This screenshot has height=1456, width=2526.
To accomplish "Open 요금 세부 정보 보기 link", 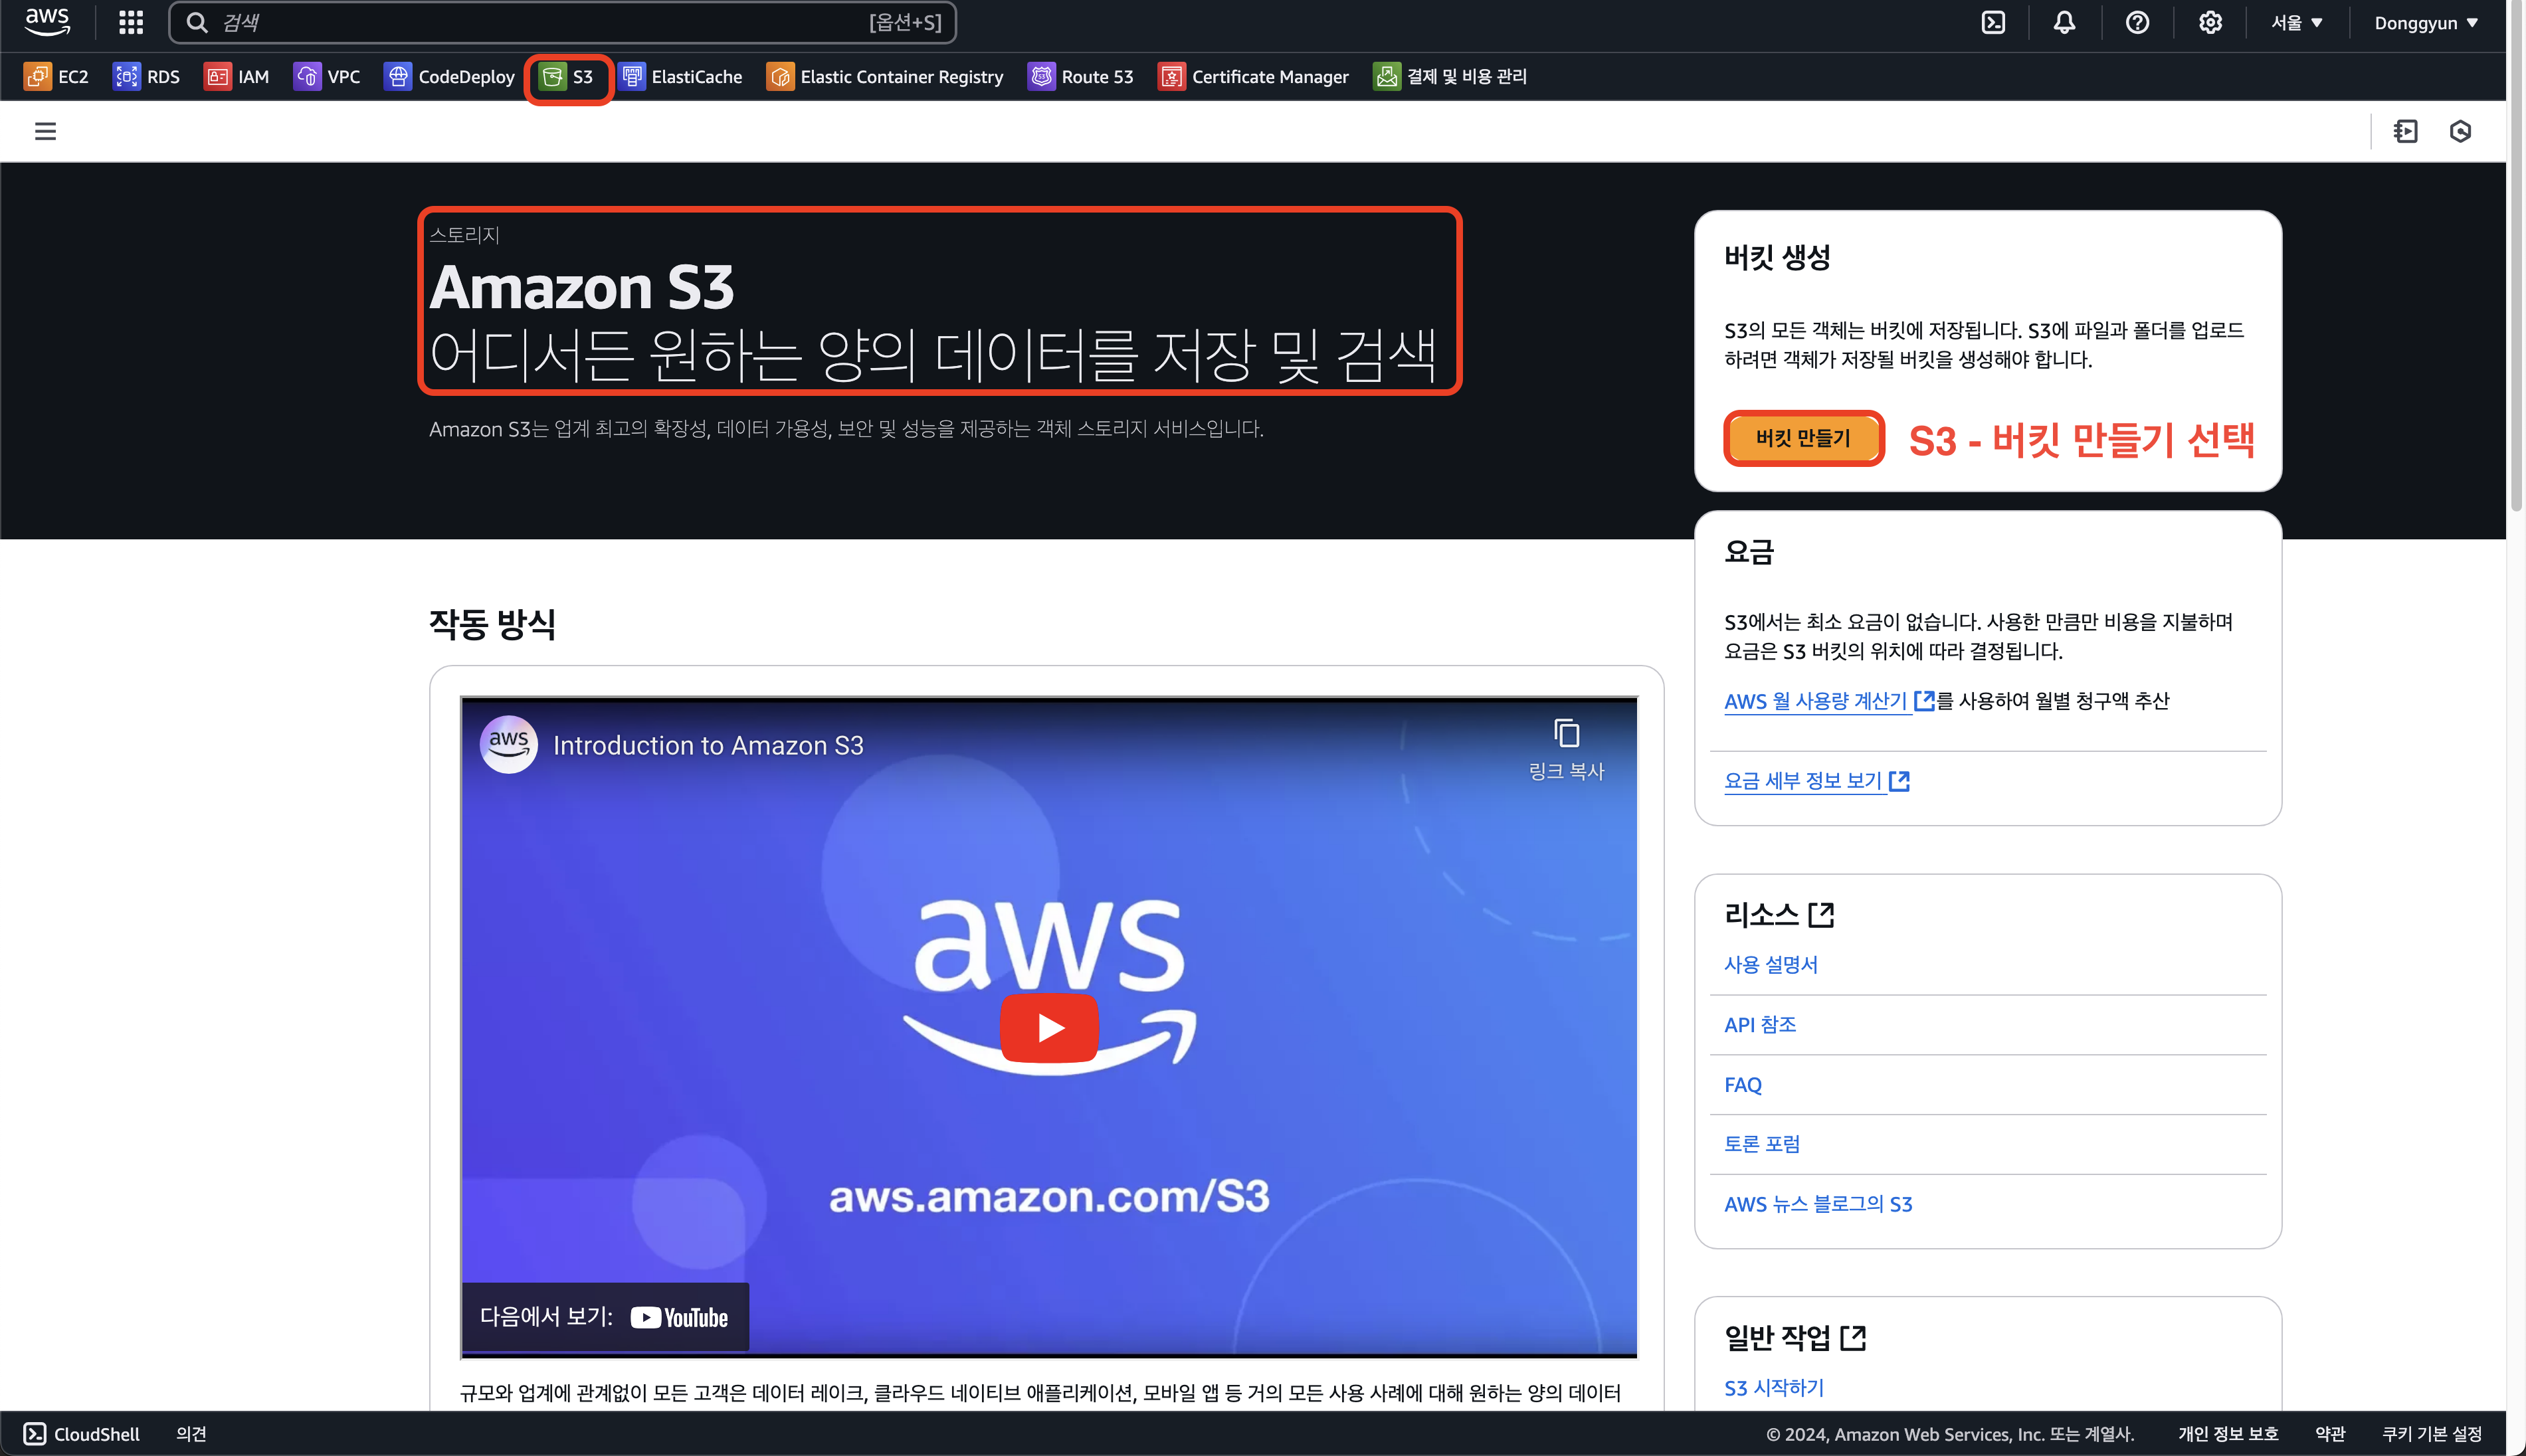I will (x=1816, y=781).
